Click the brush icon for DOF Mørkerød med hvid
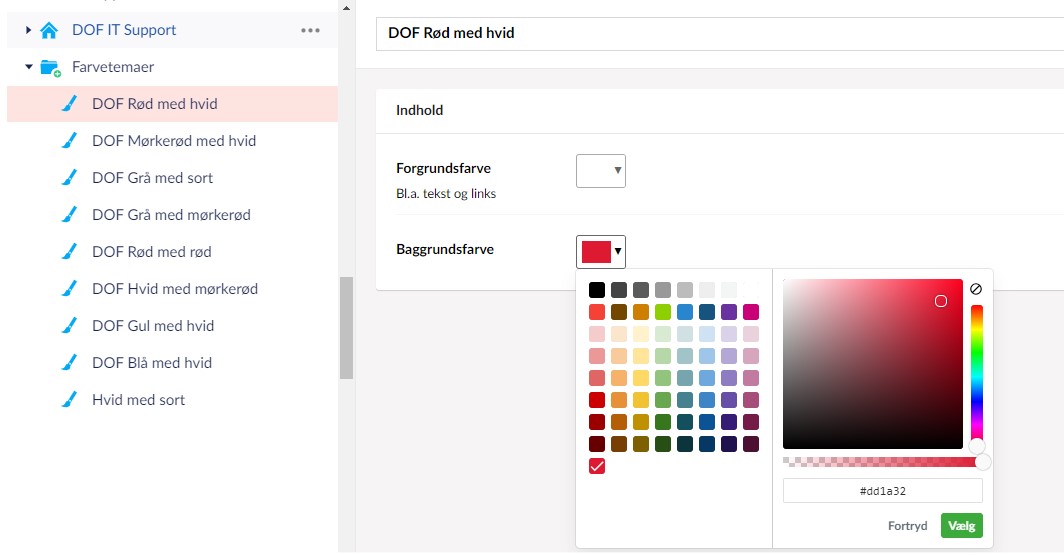The width and height of the screenshot is (1064, 555). coord(69,140)
